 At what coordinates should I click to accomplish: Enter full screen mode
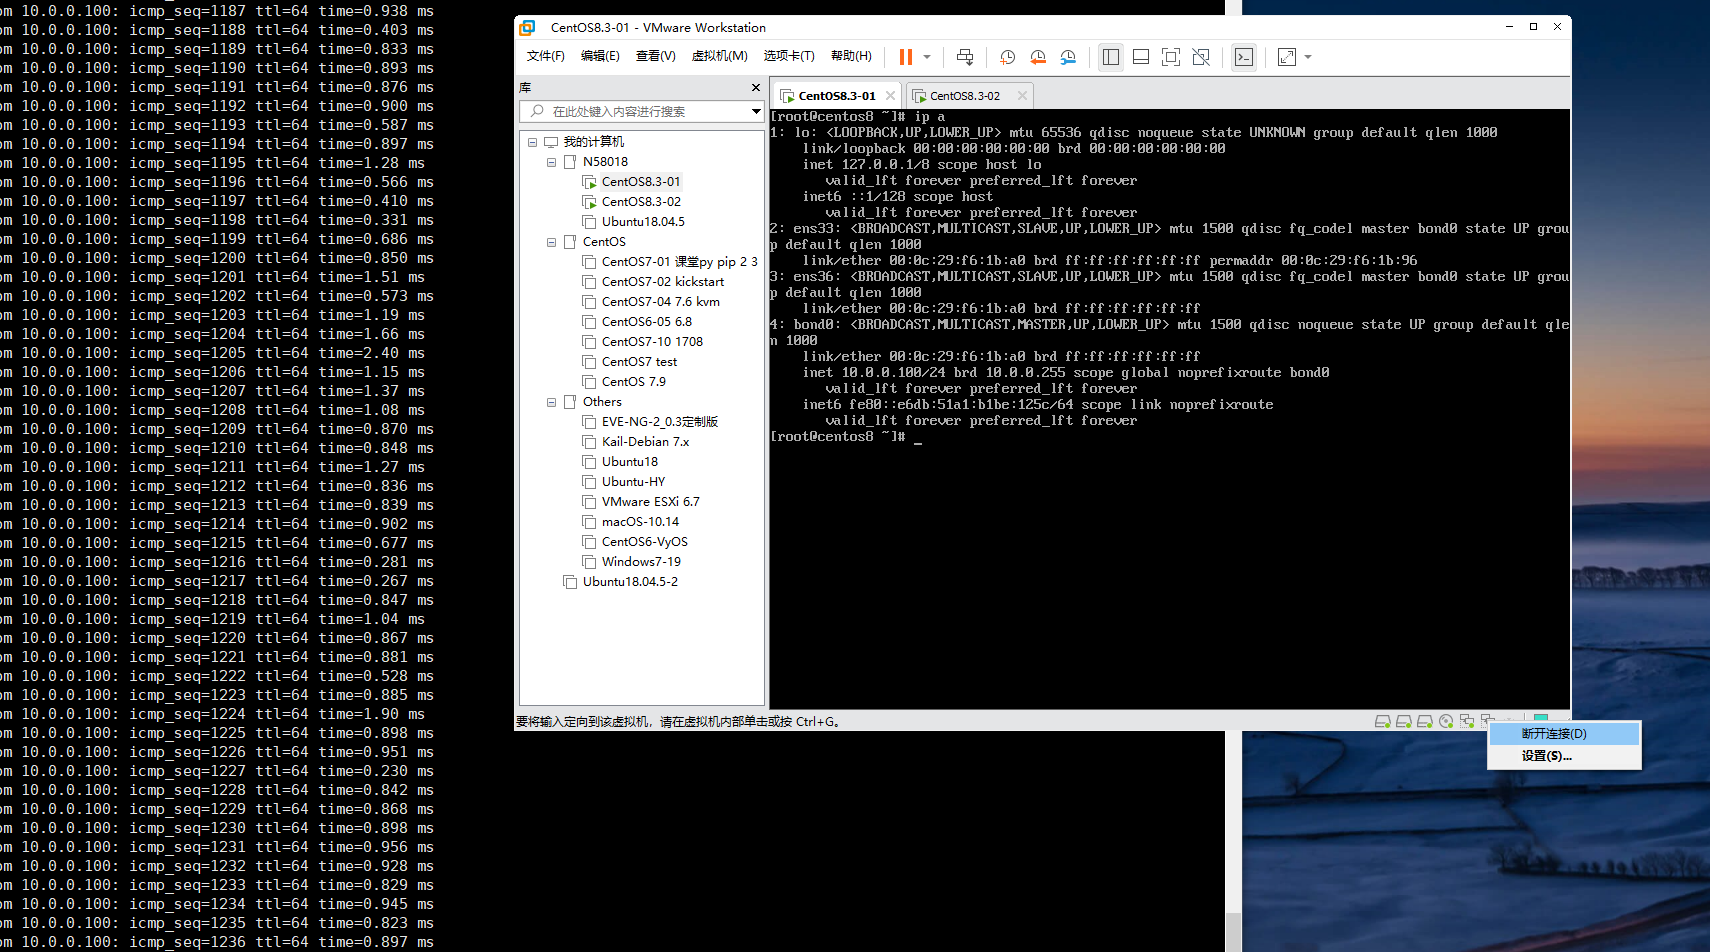(1171, 57)
